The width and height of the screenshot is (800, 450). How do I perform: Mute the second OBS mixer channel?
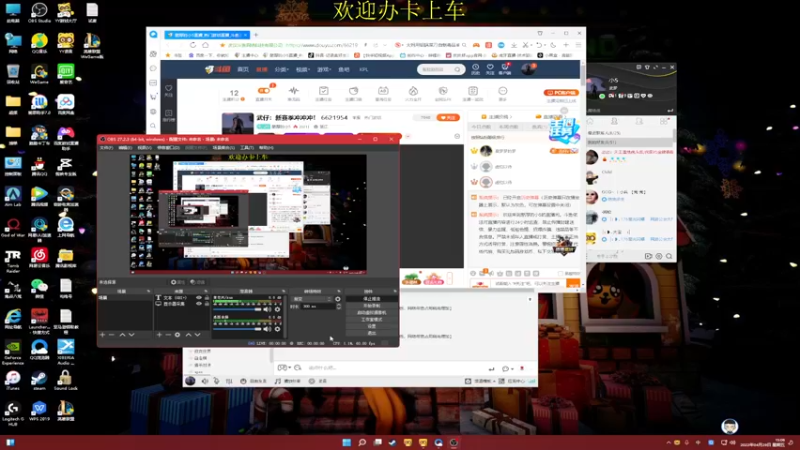pyautogui.click(x=267, y=329)
